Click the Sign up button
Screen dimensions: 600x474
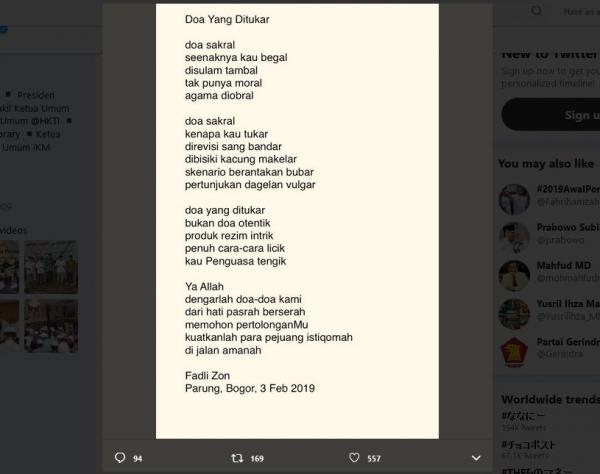coord(551,114)
